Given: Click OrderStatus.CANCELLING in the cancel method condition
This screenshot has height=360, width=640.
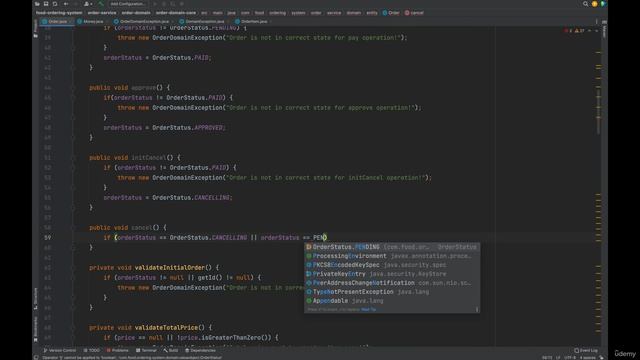Looking at the screenshot, I should tap(208, 238).
